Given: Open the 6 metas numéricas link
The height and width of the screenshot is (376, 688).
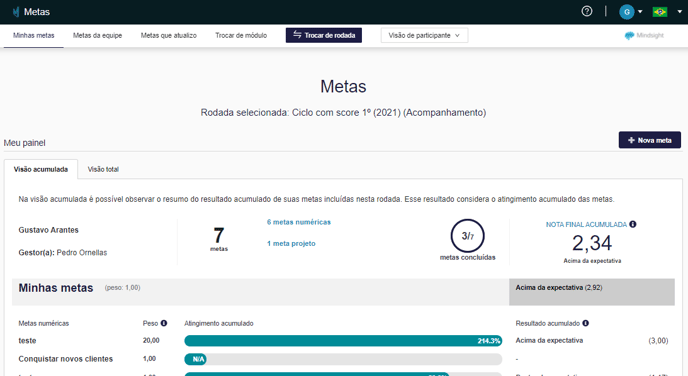Looking at the screenshot, I should (299, 222).
